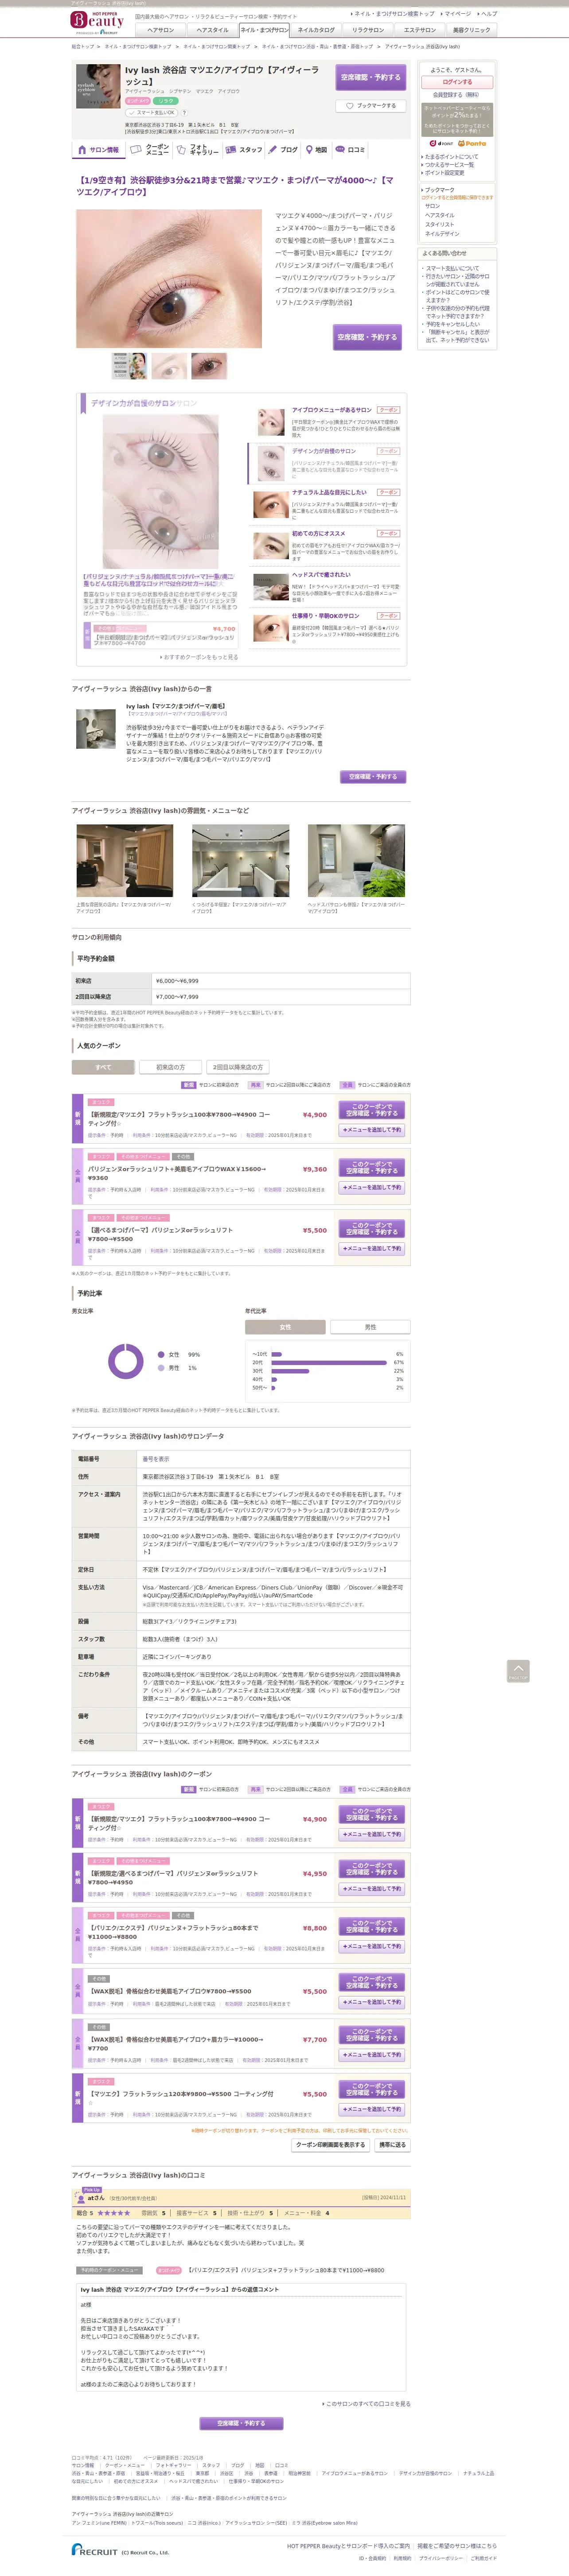Click the page-top arrow button
Screen dimensions: 569x2576
tap(518, 1670)
